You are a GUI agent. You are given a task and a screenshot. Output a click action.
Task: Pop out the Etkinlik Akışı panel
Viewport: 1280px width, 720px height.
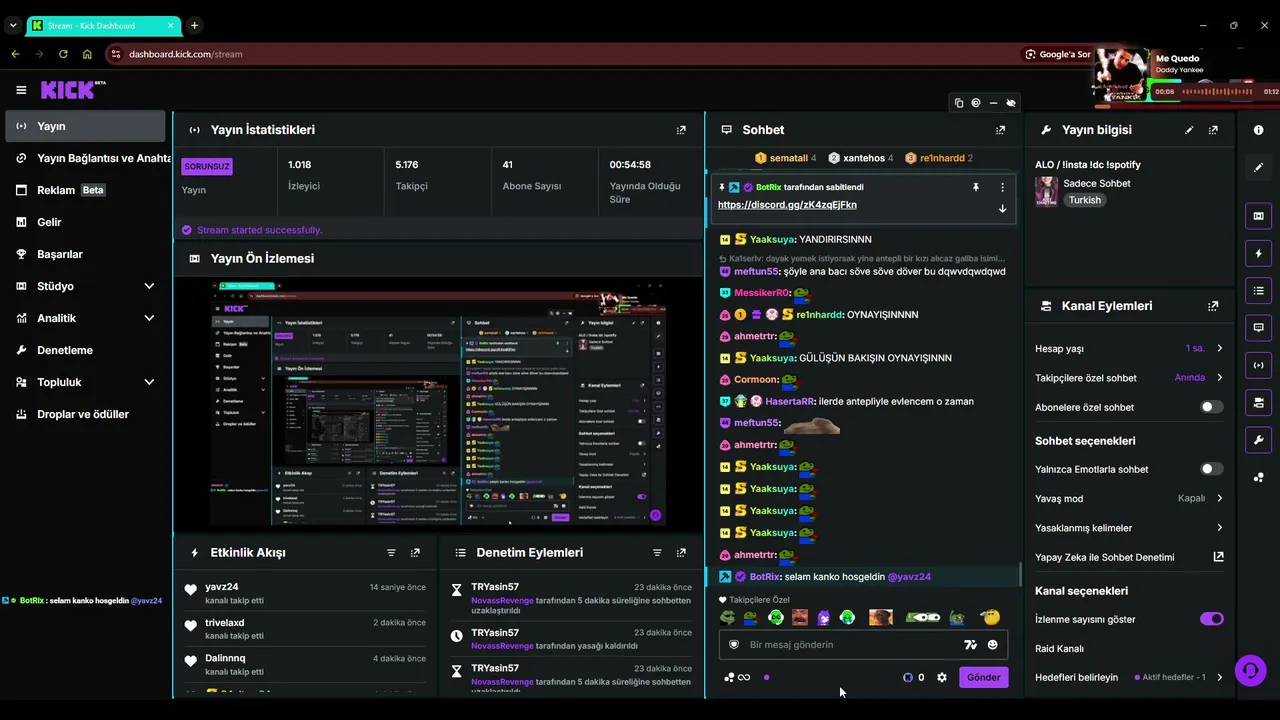pos(415,553)
